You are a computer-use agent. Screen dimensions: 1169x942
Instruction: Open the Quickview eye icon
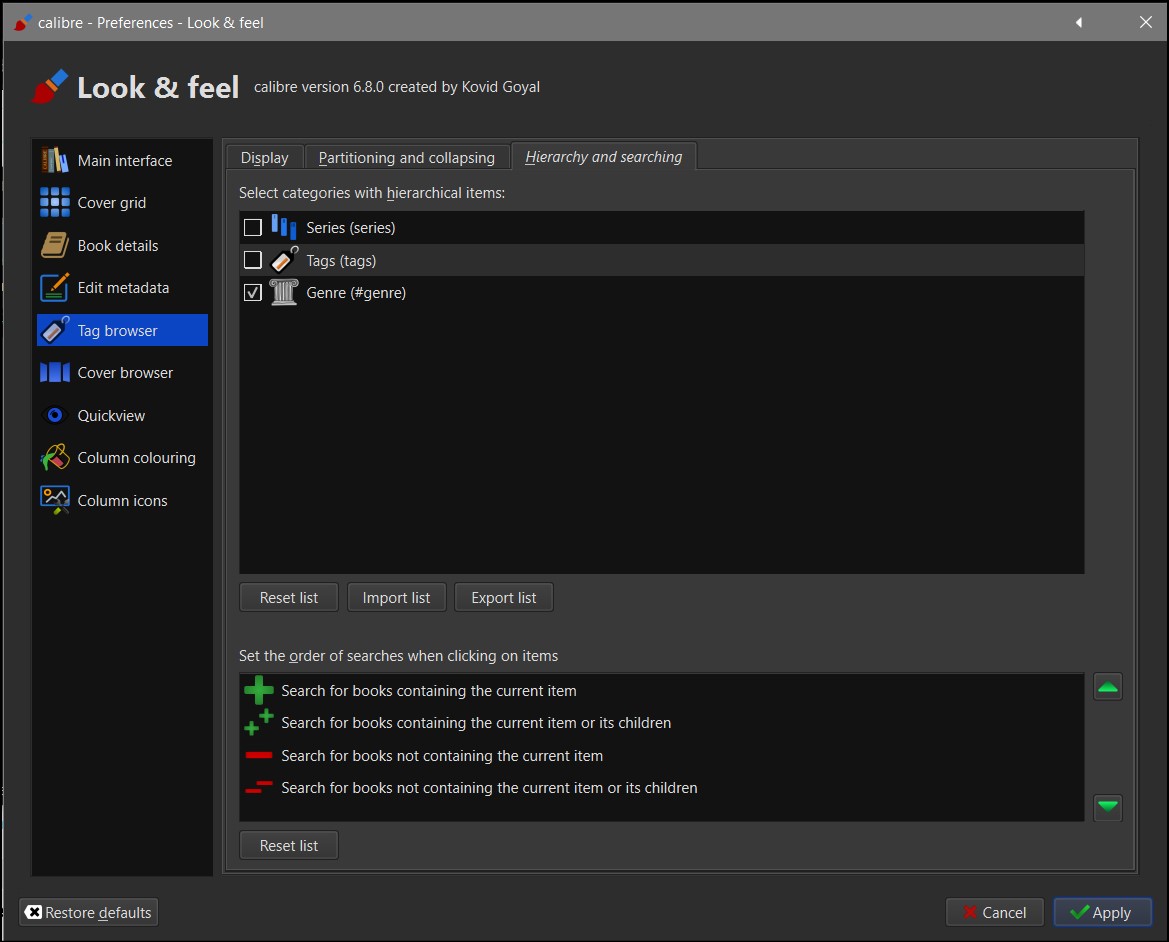(55, 415)
